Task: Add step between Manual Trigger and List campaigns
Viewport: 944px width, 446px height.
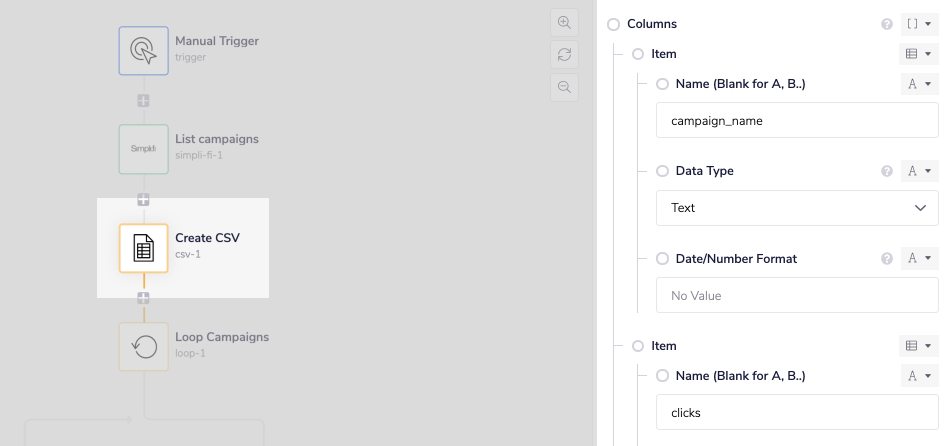Action: point(144,100)
